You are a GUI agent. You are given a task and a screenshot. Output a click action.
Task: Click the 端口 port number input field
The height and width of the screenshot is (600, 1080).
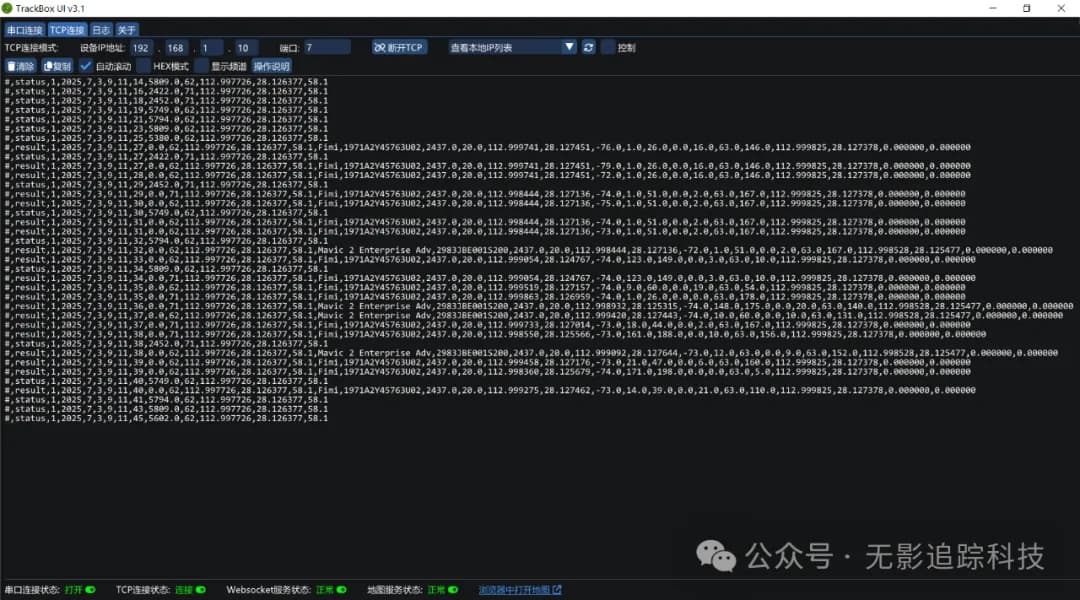point(327,47)
